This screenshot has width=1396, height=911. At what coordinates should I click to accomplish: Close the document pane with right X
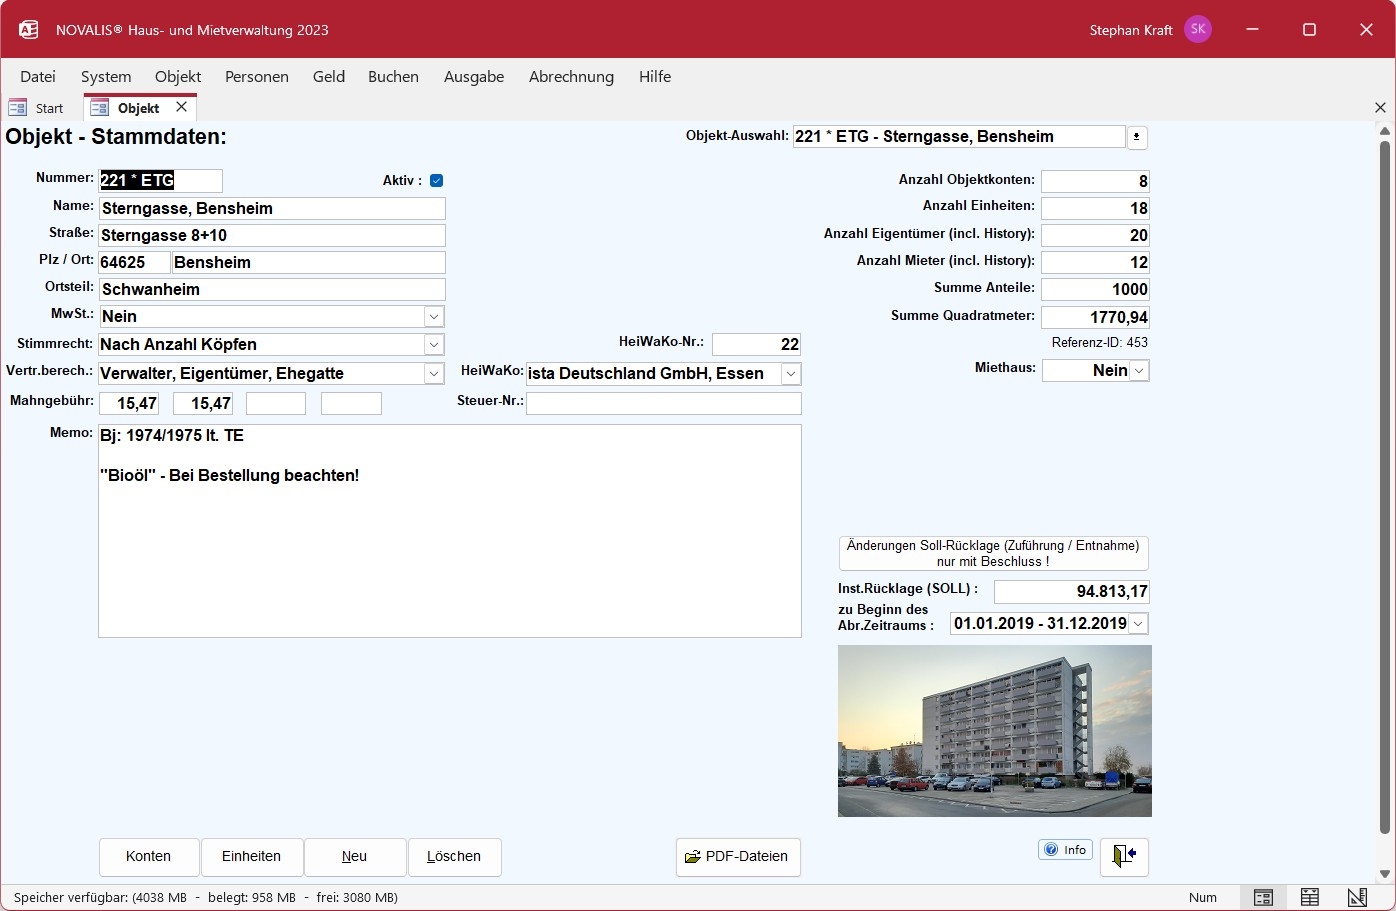tap(1380, 107)
